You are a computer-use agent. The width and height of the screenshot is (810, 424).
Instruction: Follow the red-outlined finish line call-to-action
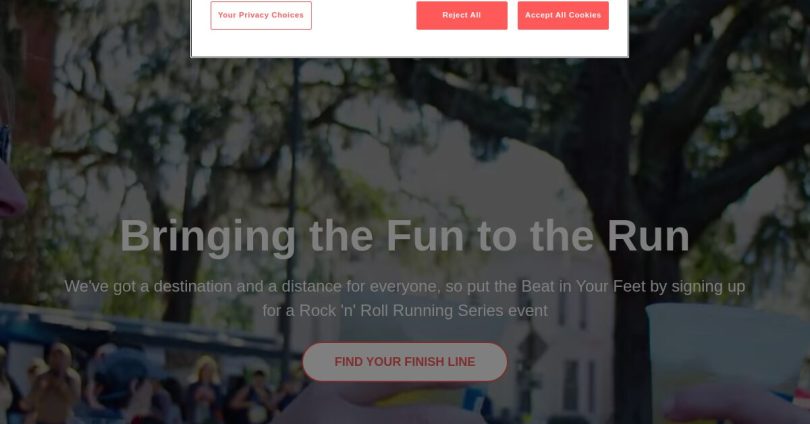pyautogui.click(x=404, y=362)
